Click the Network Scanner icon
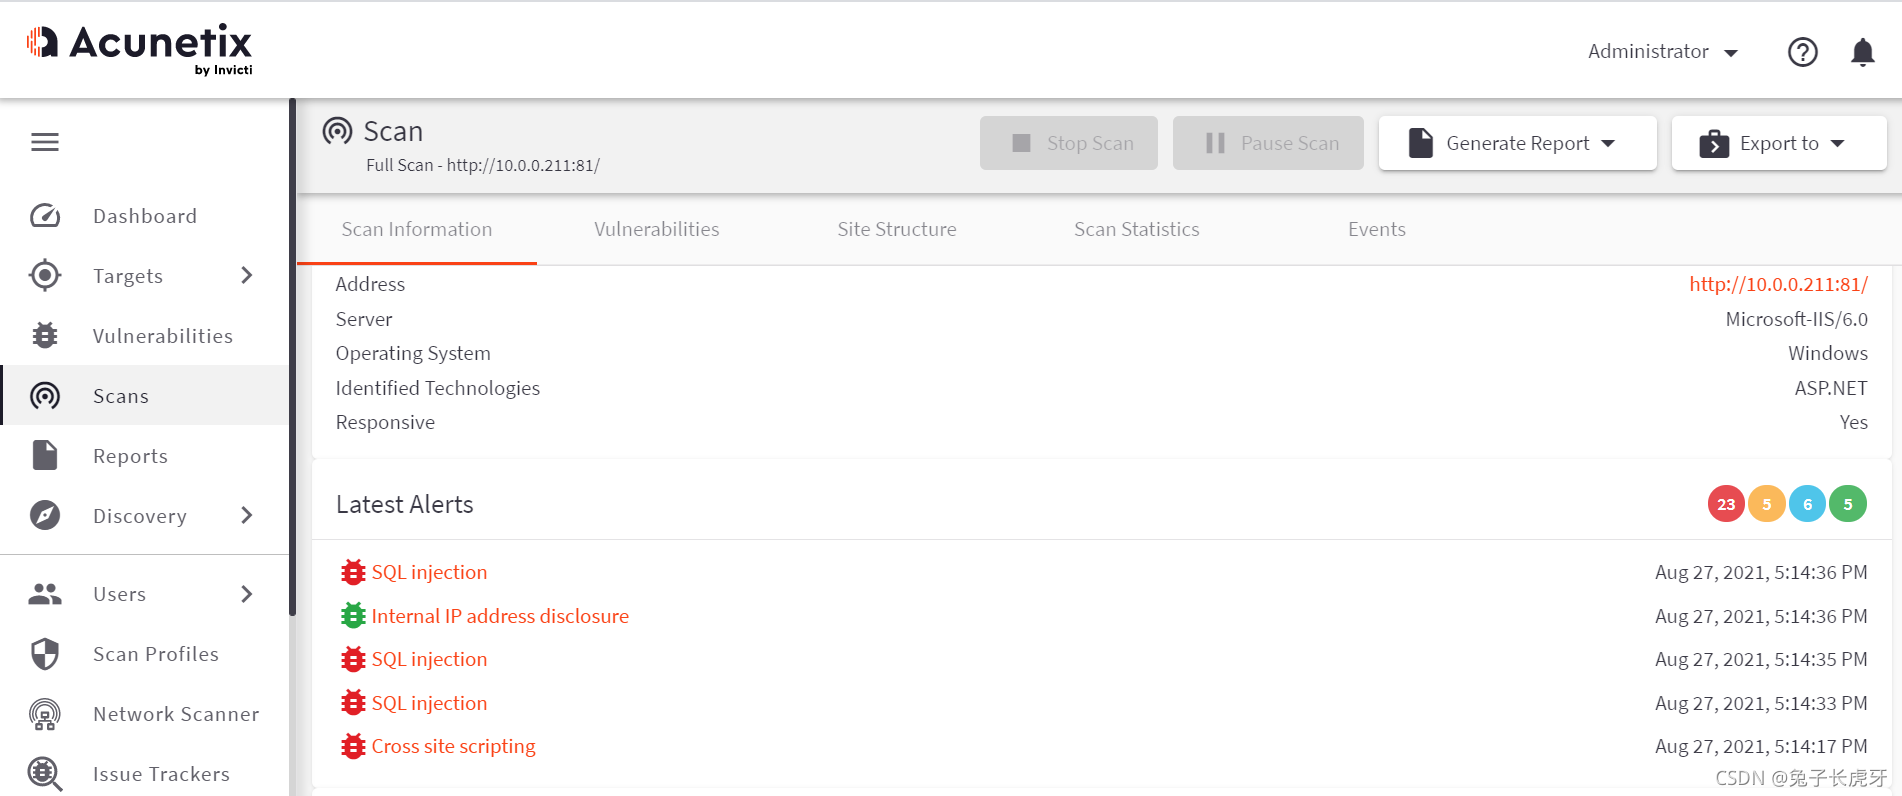 [45, 714]
